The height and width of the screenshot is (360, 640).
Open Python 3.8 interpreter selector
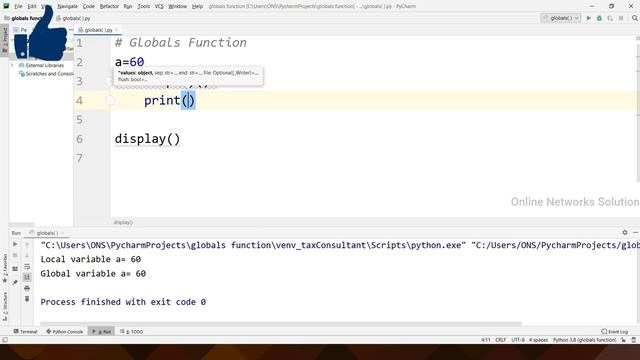point(584,340)
